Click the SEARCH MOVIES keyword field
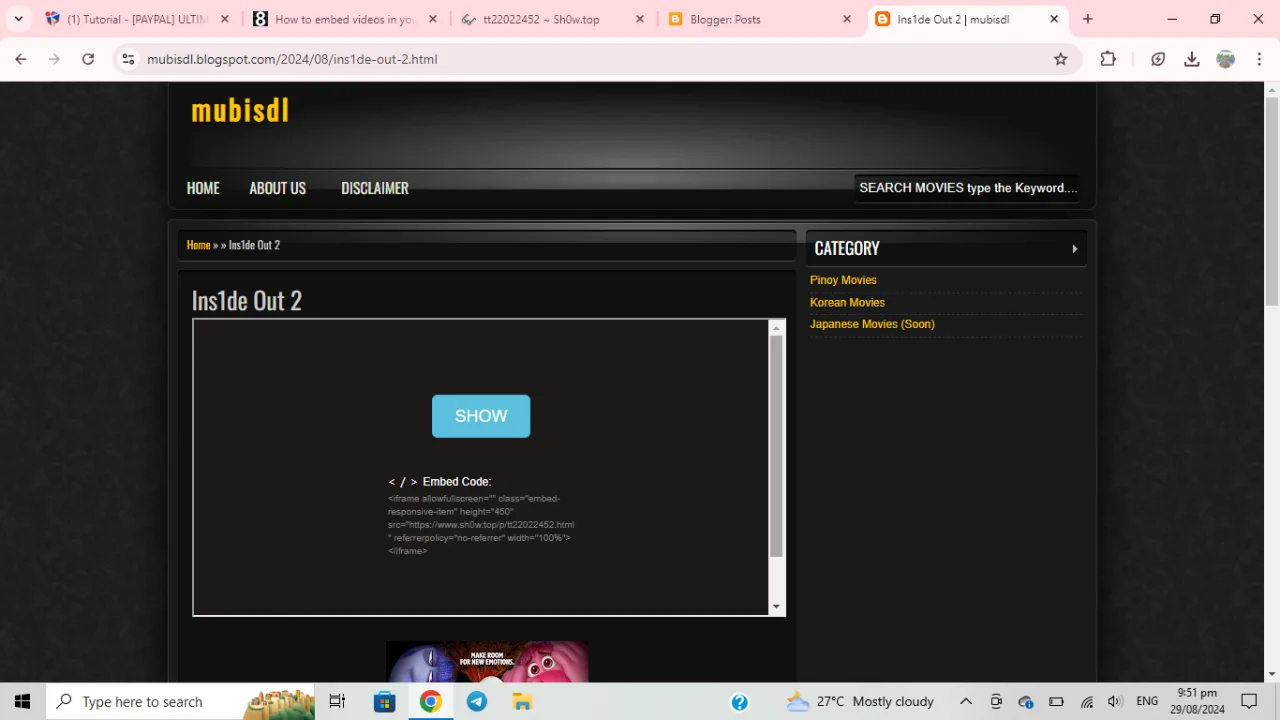 [967, 188]
